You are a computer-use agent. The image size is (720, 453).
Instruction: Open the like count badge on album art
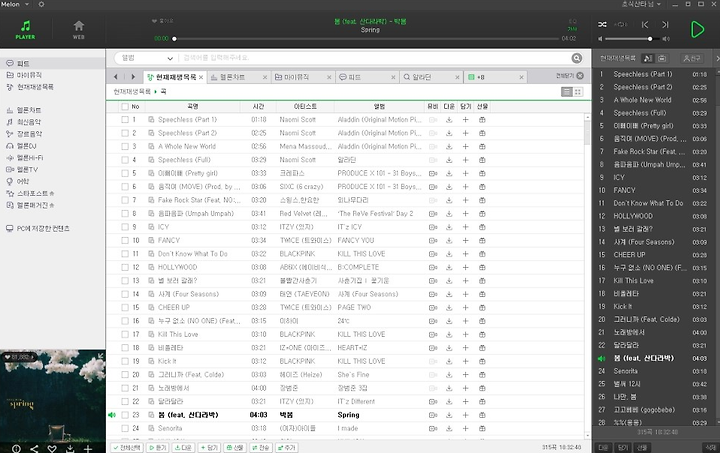click(19, 357)
